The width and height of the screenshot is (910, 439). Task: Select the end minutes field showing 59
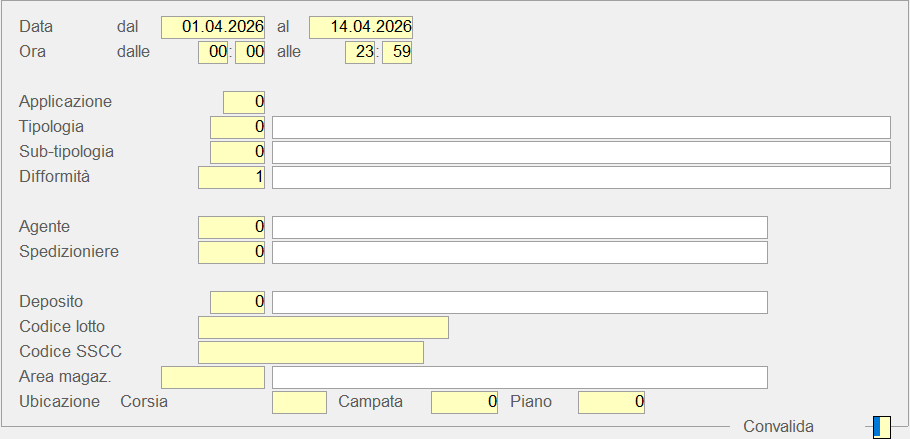point(397,52)
